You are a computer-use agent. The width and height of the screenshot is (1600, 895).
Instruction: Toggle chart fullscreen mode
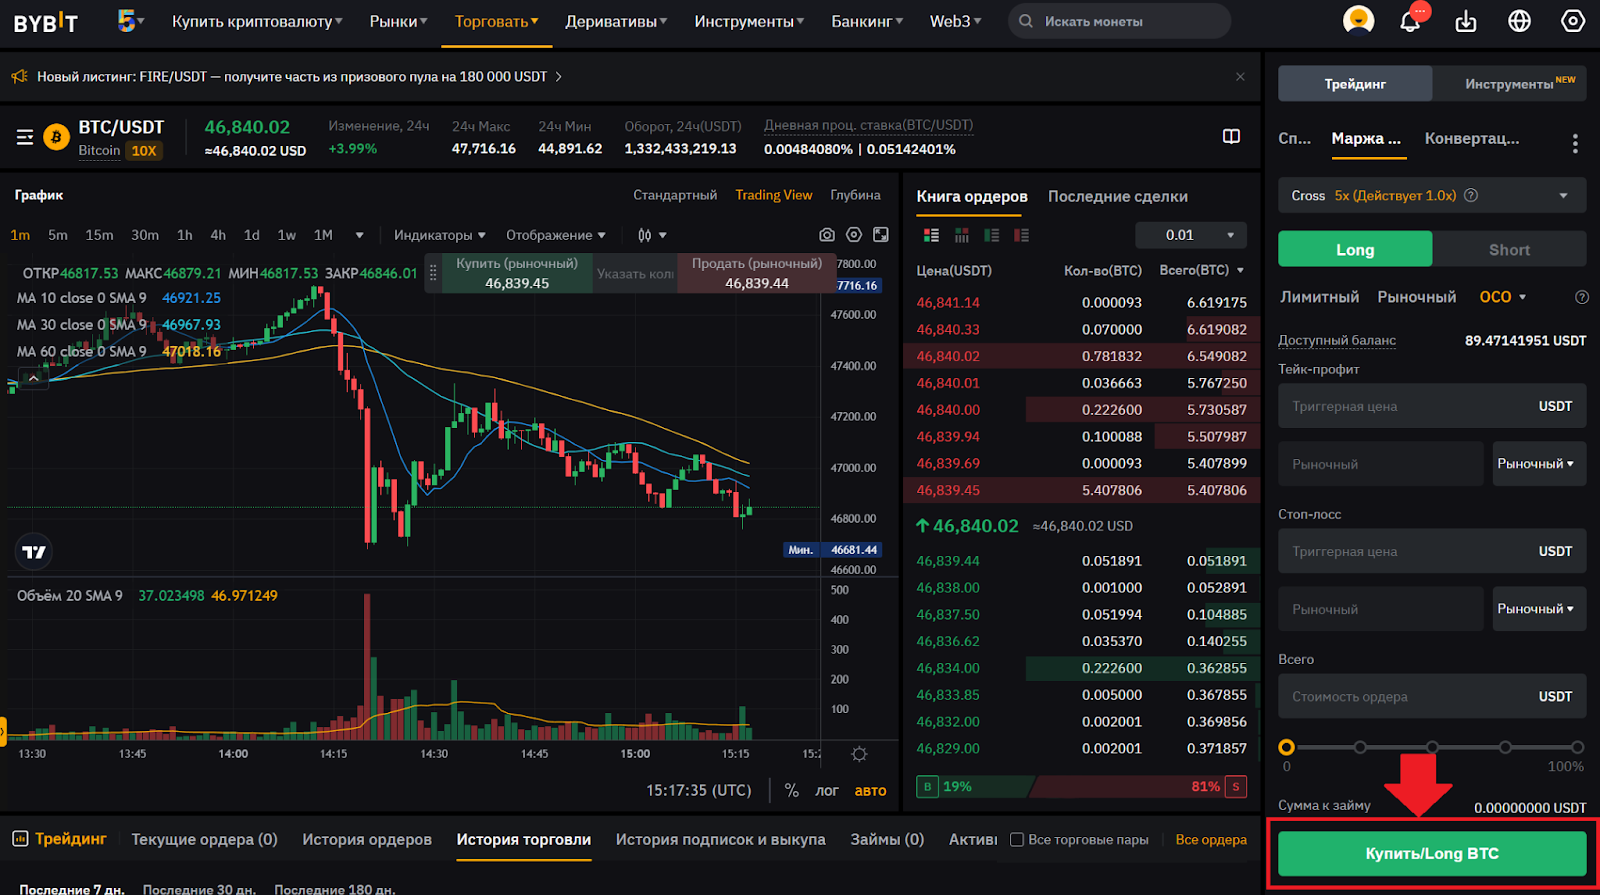tap(880, 235)
